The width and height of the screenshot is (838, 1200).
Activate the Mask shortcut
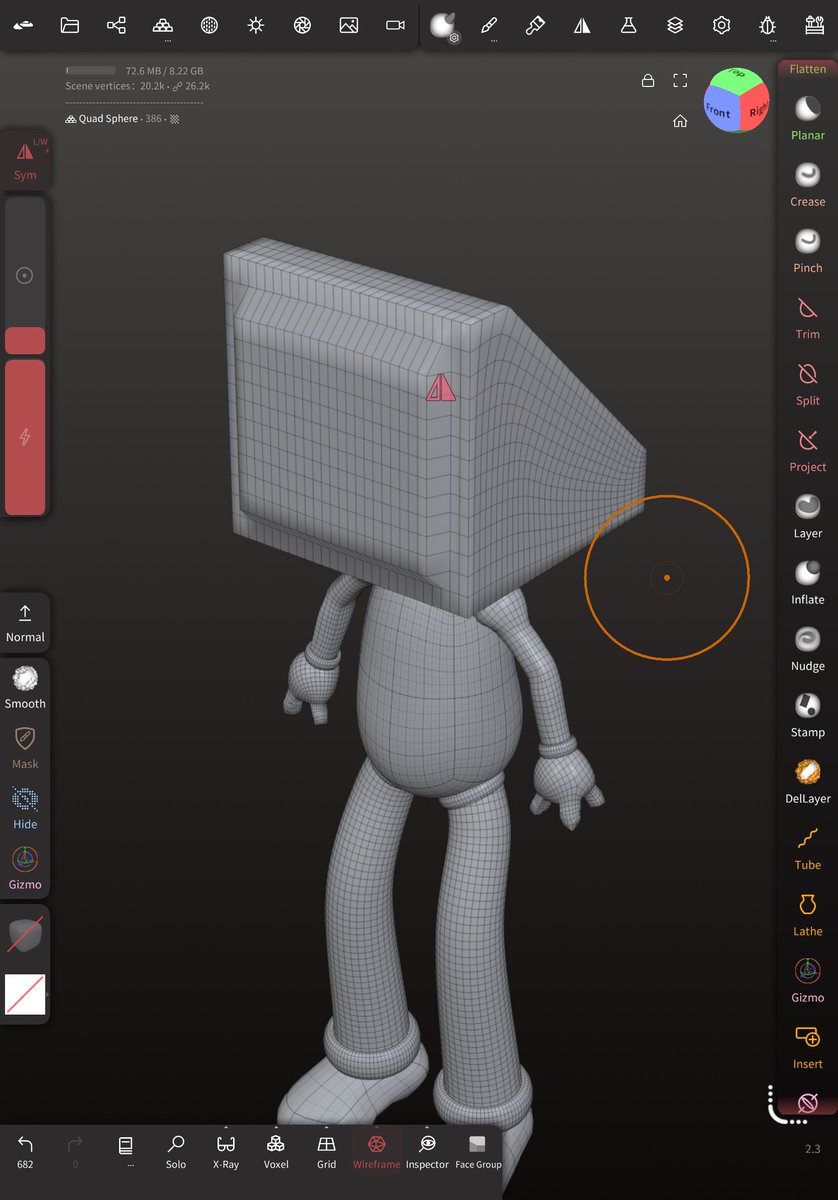[25, 748]
